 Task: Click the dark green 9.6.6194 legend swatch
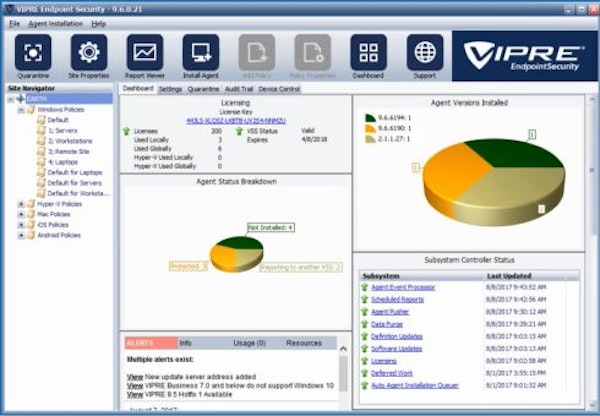[x=370, y=117]
